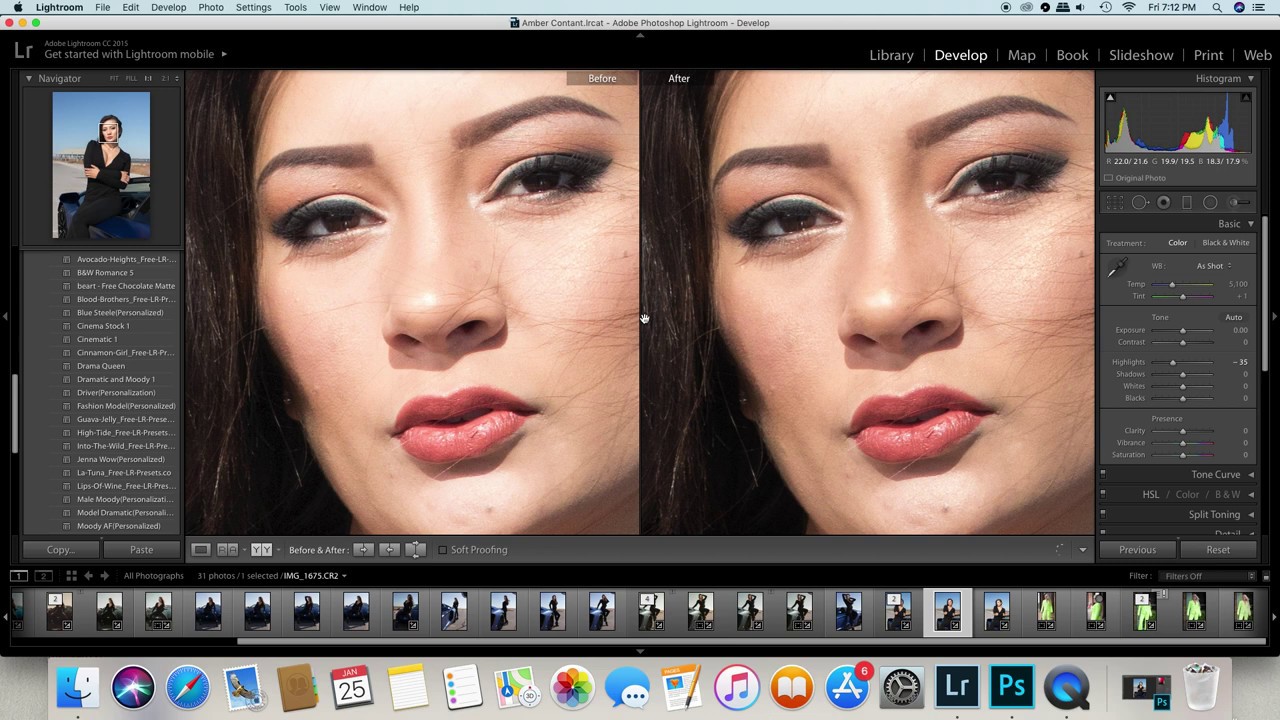This screenshot has height=720, width=1280.
Task: Enable Soft Proofing checkbox
Action: point(443,550)
